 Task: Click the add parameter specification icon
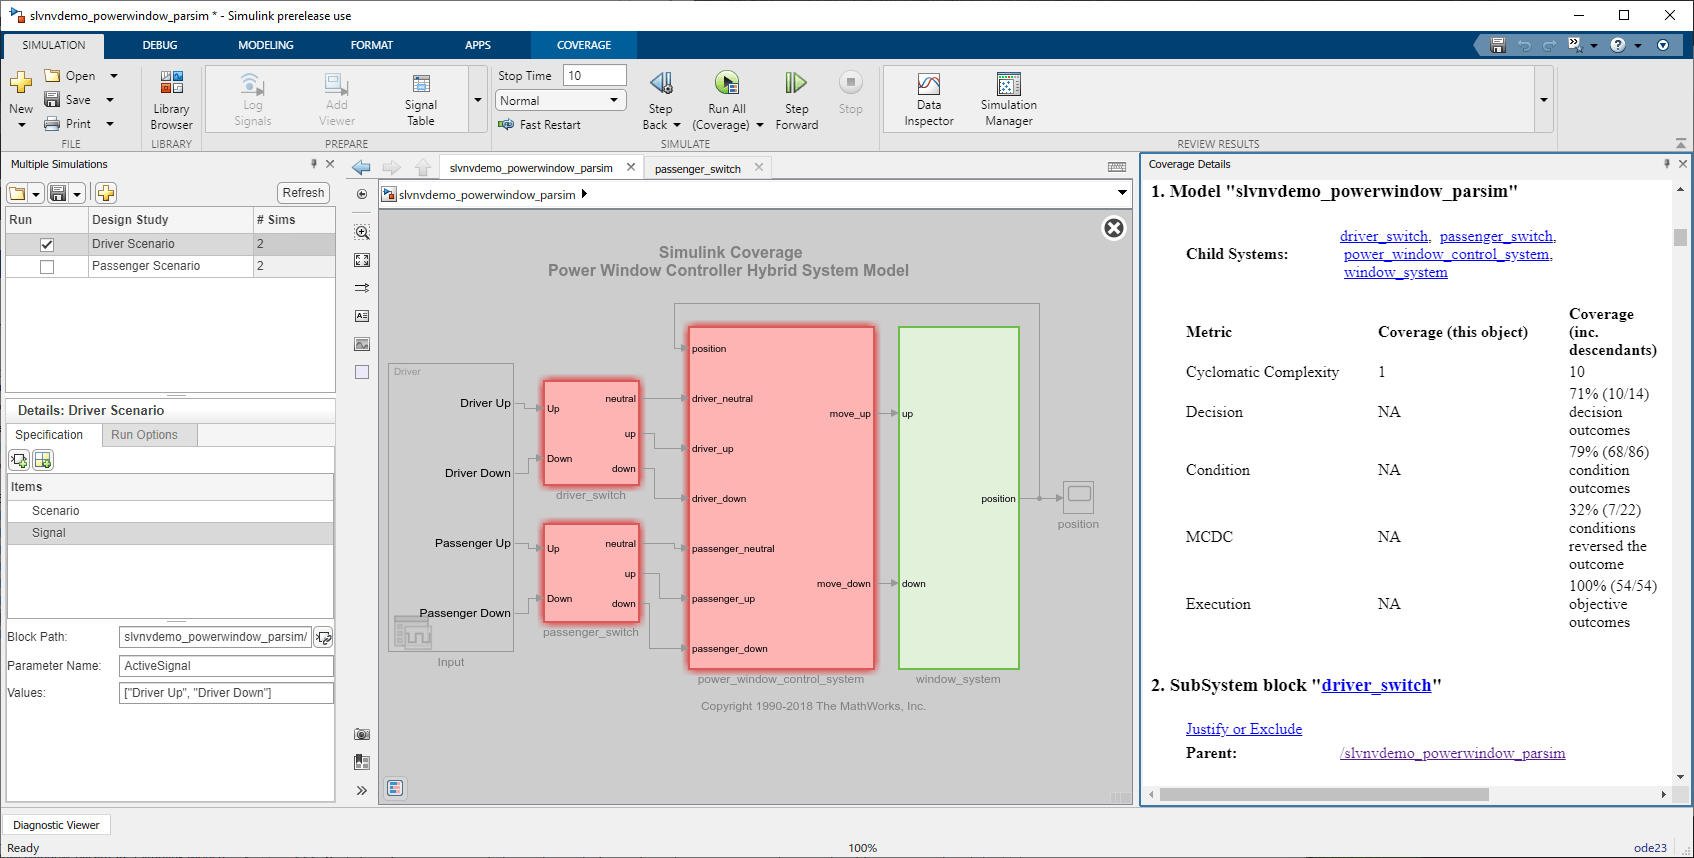pos(19,460)
